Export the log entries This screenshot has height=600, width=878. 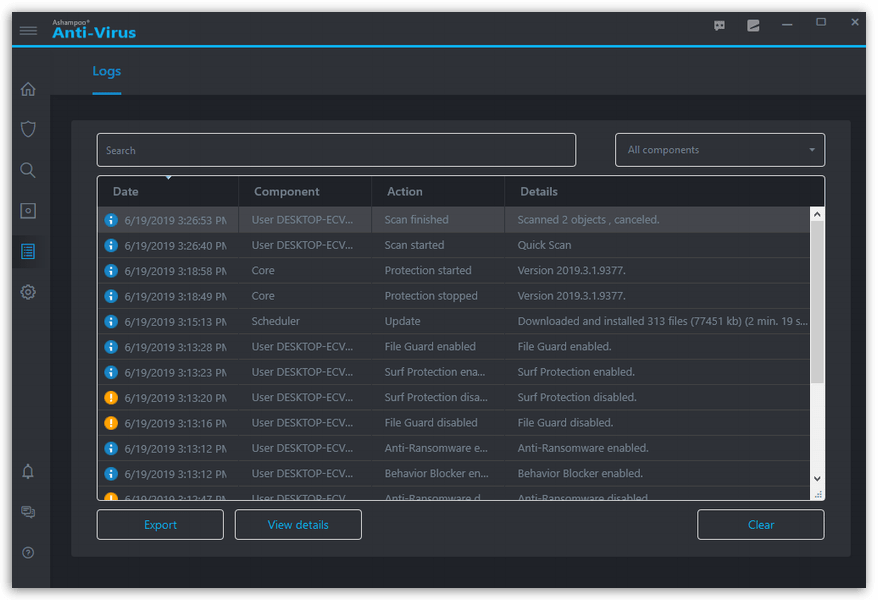(159, 524)
